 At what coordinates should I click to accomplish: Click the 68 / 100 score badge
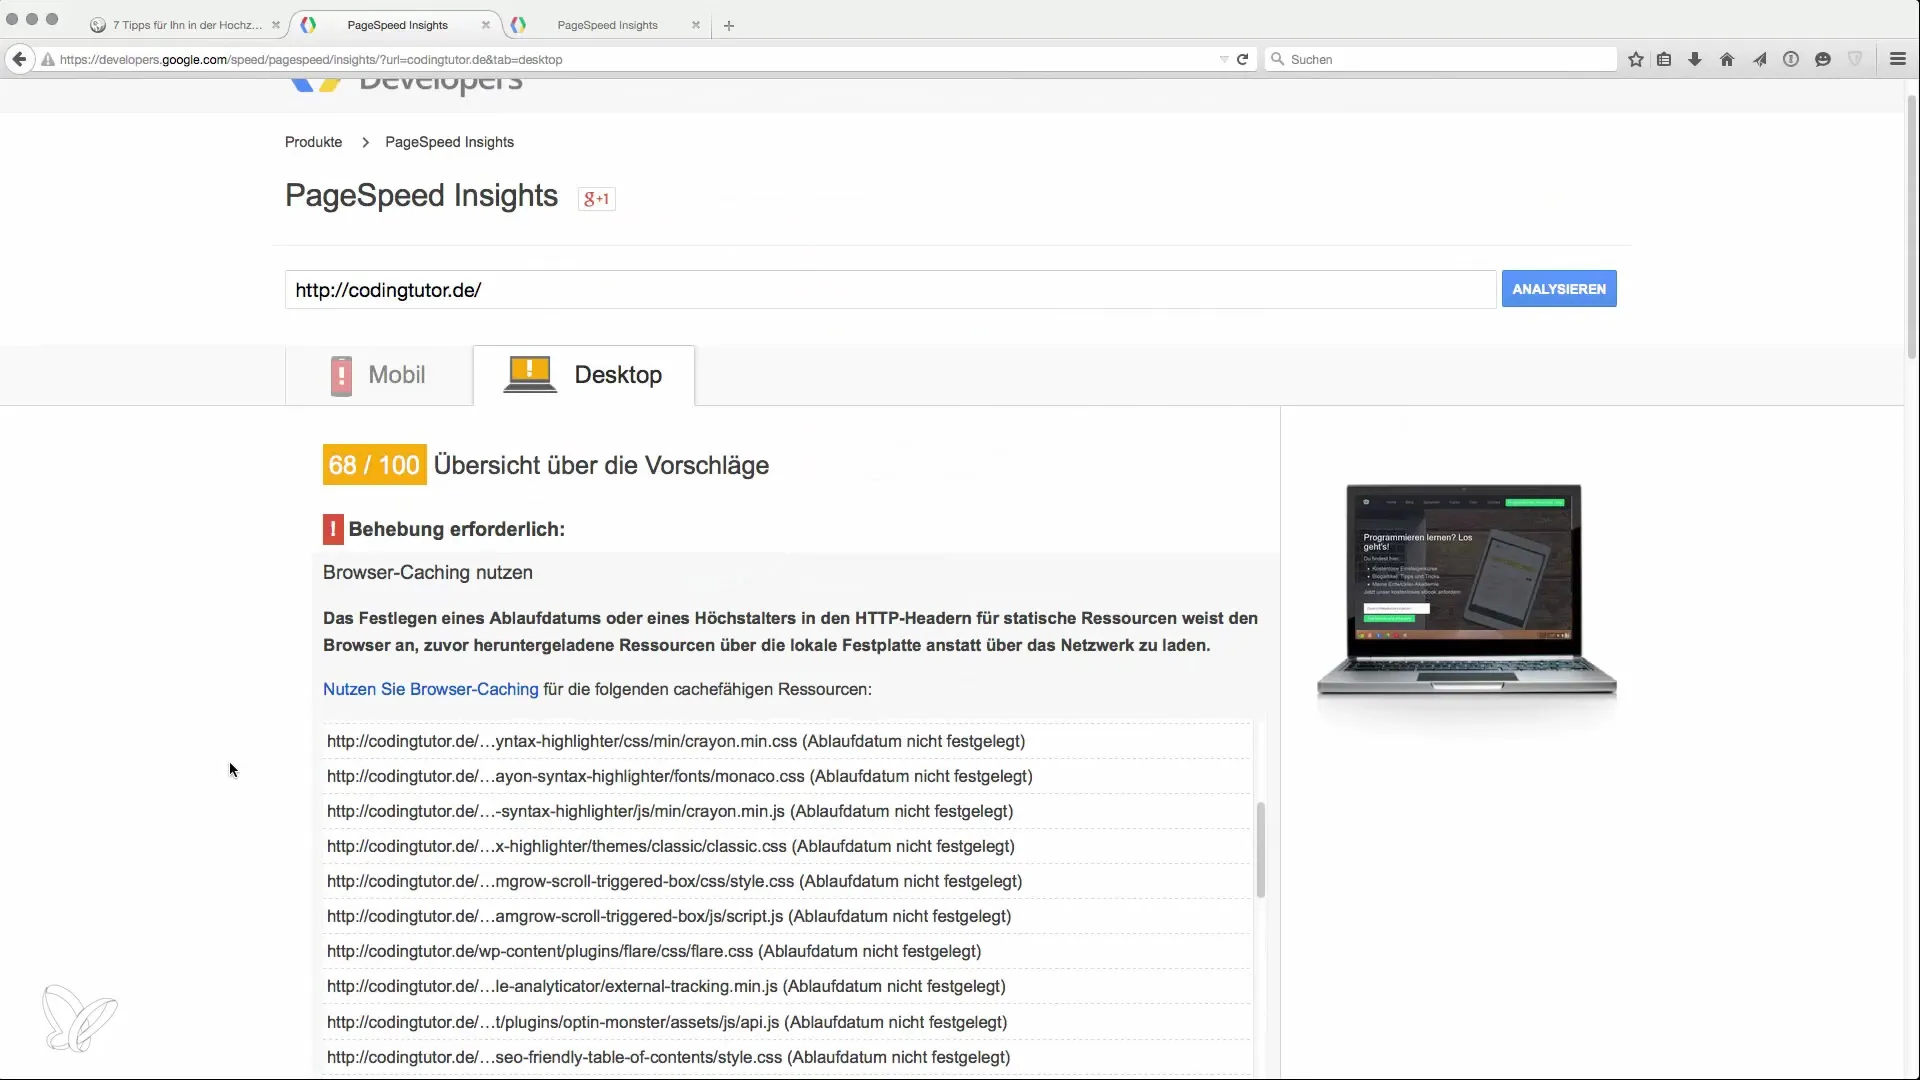click(x=374, y=465)
